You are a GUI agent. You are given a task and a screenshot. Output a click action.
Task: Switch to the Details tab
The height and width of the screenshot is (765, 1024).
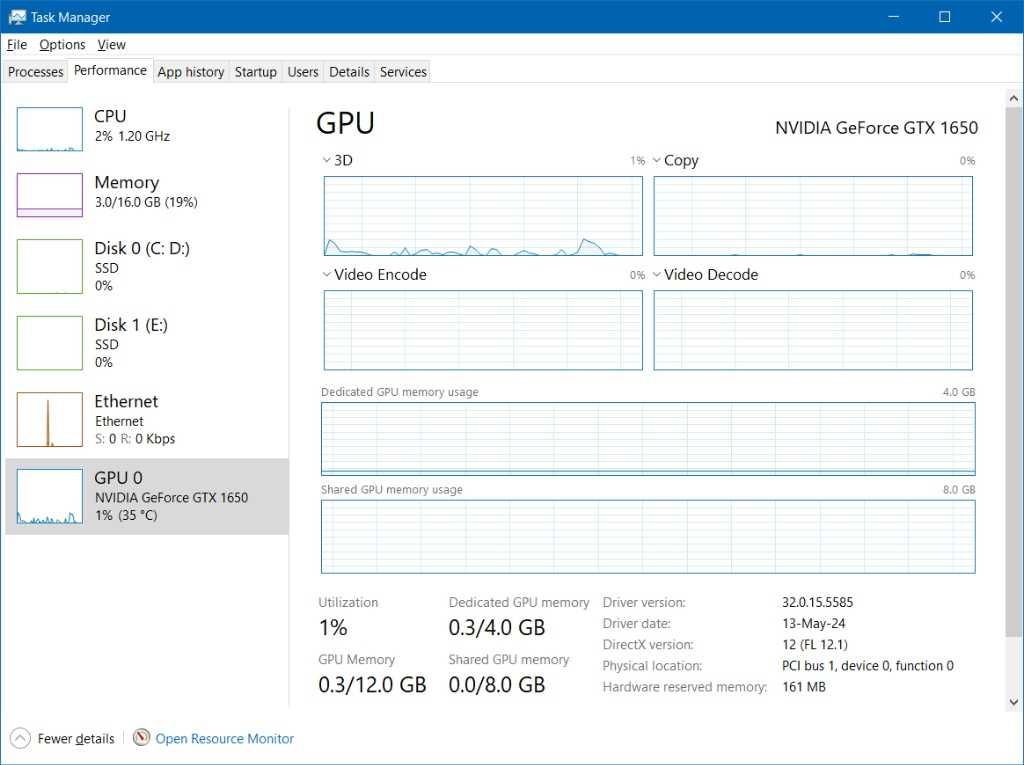pos(349,72)
